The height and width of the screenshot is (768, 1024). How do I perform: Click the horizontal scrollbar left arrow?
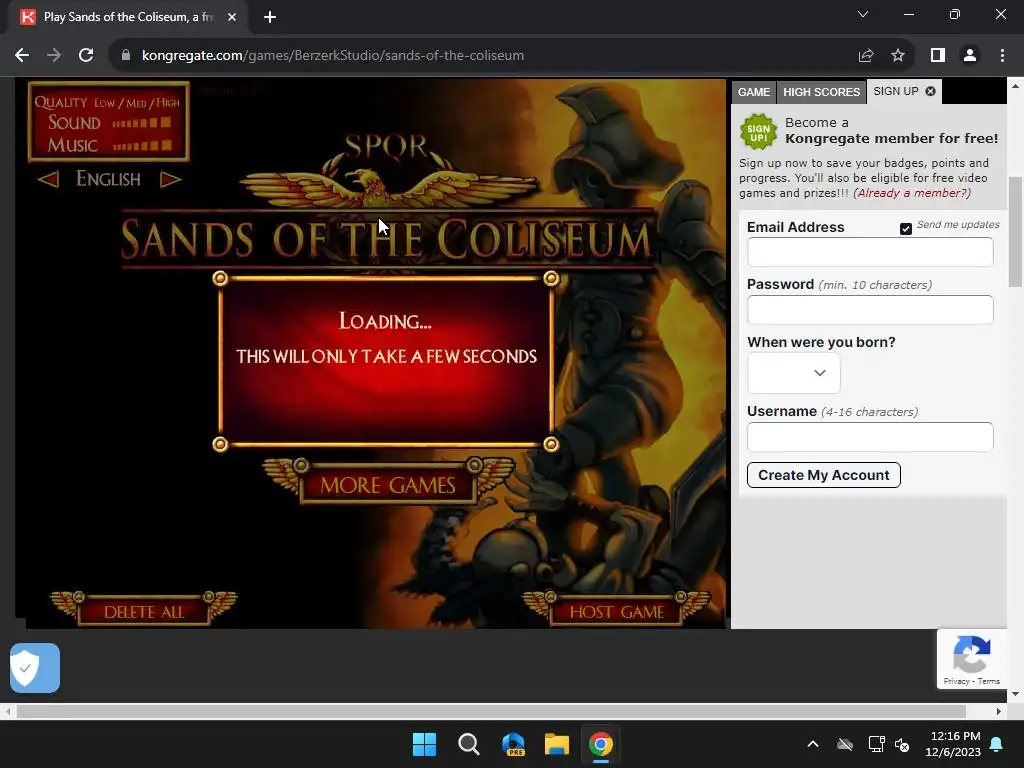8,711
